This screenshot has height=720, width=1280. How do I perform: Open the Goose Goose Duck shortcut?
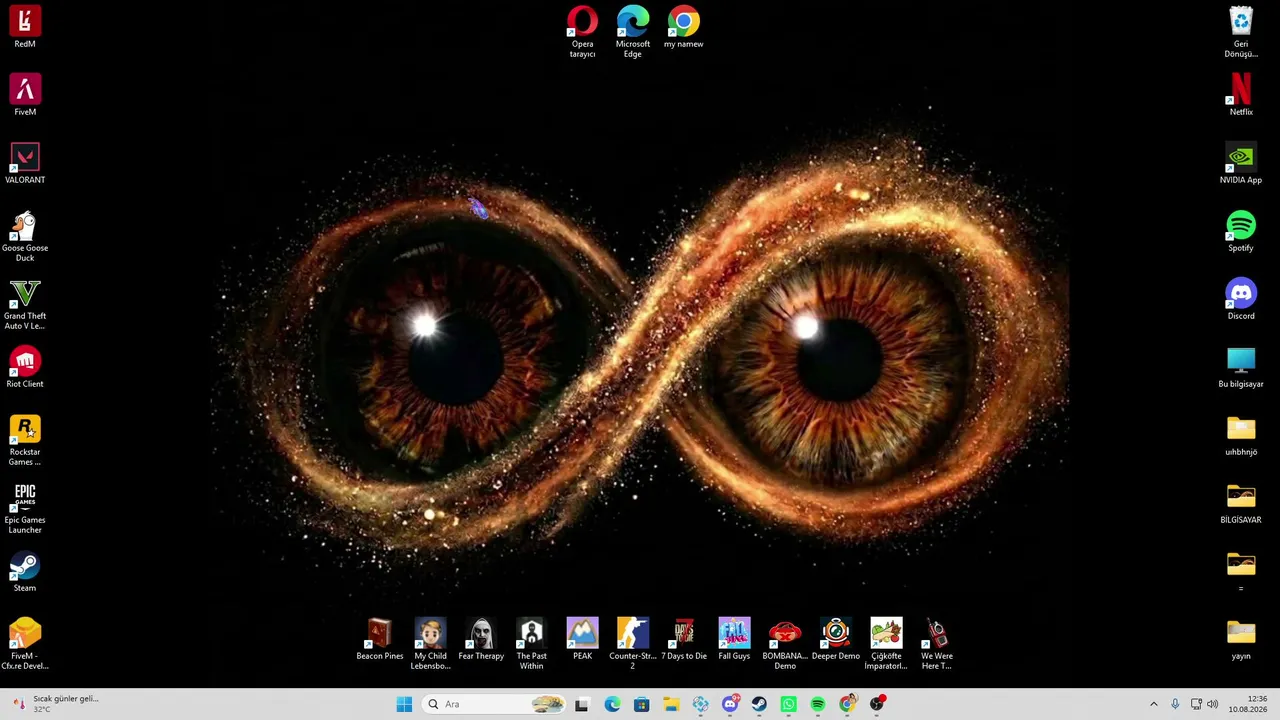point(25,236)
